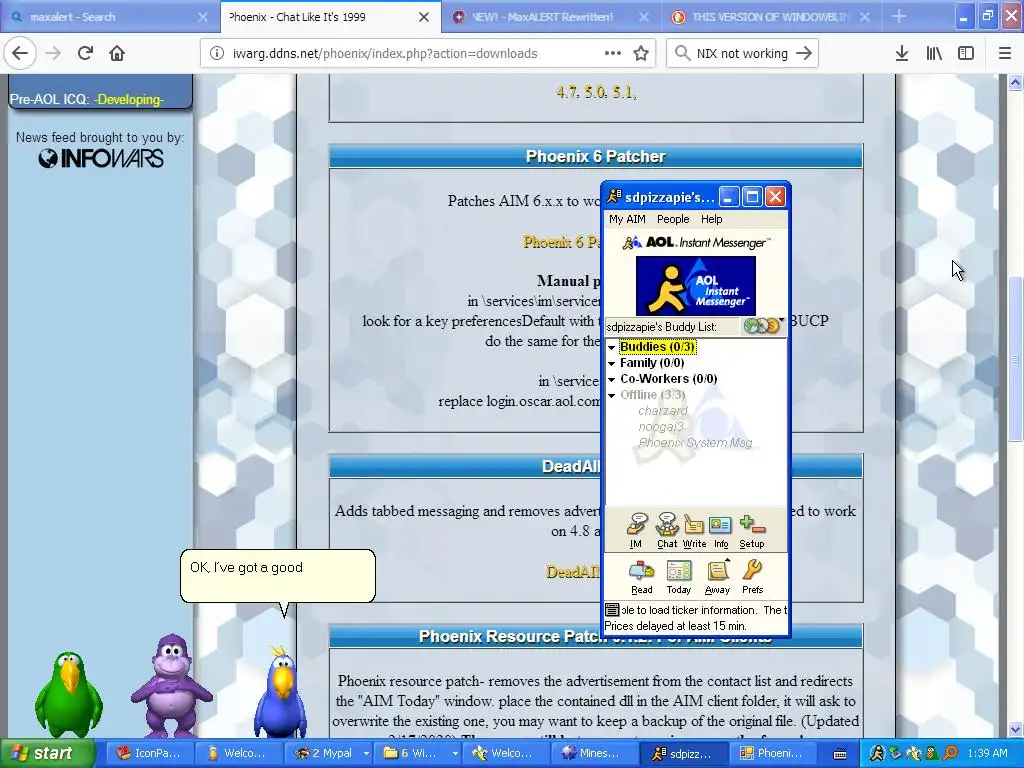Viewport: 1024px width, 768px height.
Task: Open the browser hamburger menu
Action: [1005, 54]
